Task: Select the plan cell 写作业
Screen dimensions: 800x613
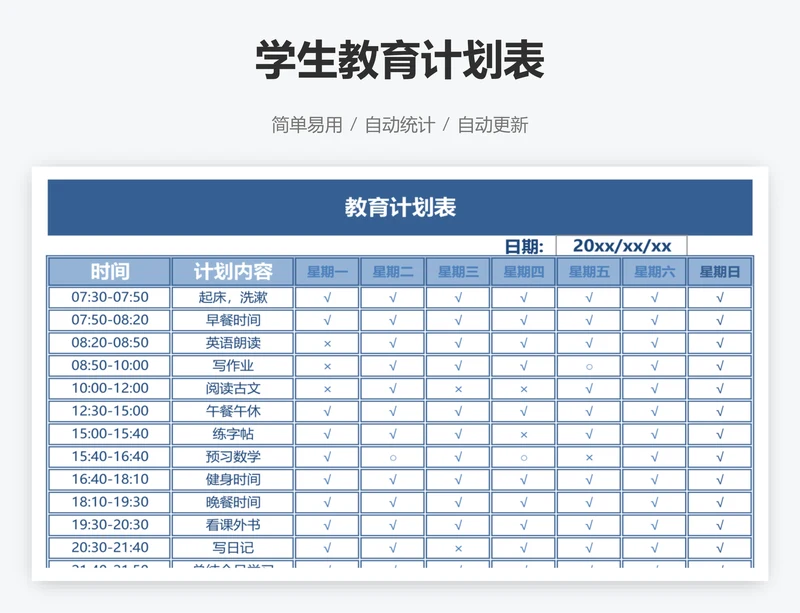Action: click(233, 365)
